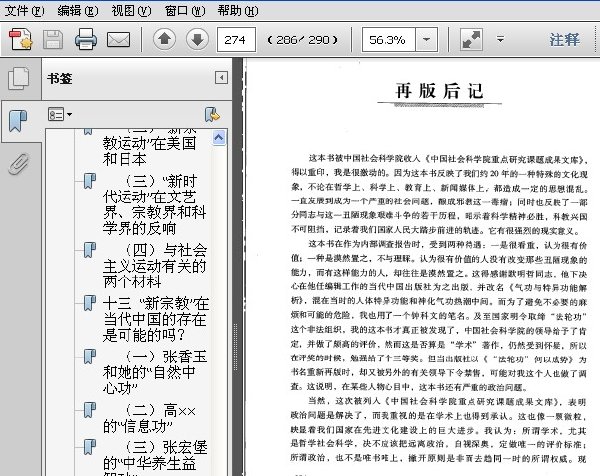Click the new bookmark icon
This screenshot has height=476, width=600.
pyautogui.click(x=212, y=114)
